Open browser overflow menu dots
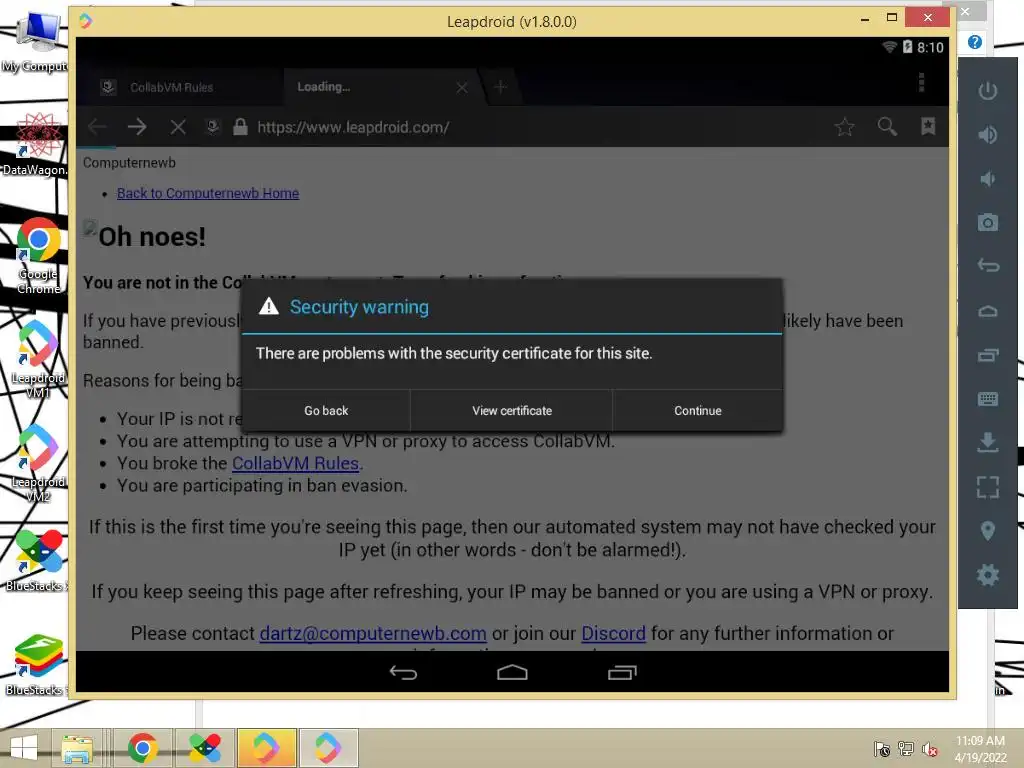This screenshot has width=1024, height=768. [921, 83]
